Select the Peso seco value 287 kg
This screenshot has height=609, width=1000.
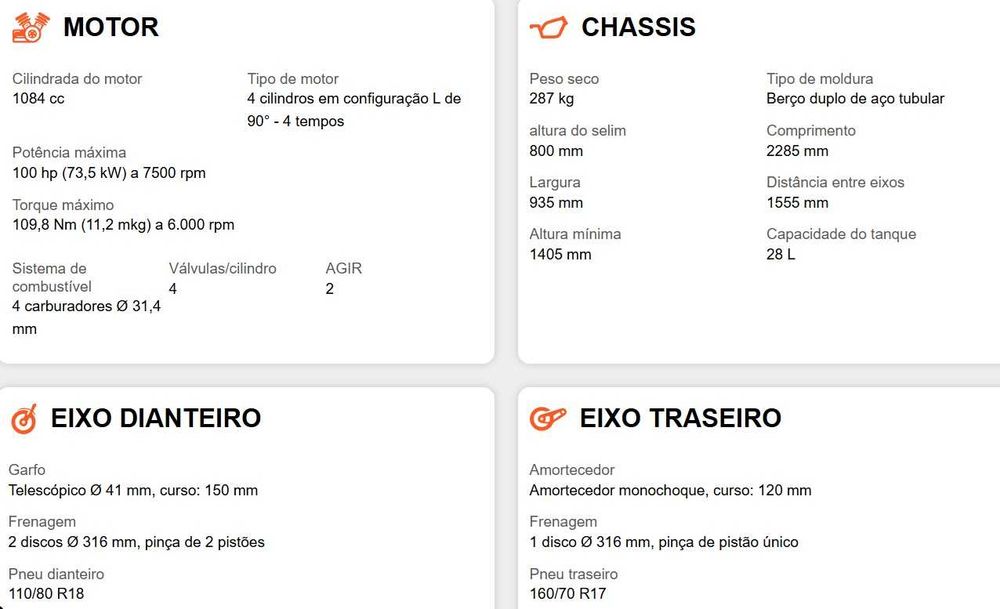coord(552,98)
